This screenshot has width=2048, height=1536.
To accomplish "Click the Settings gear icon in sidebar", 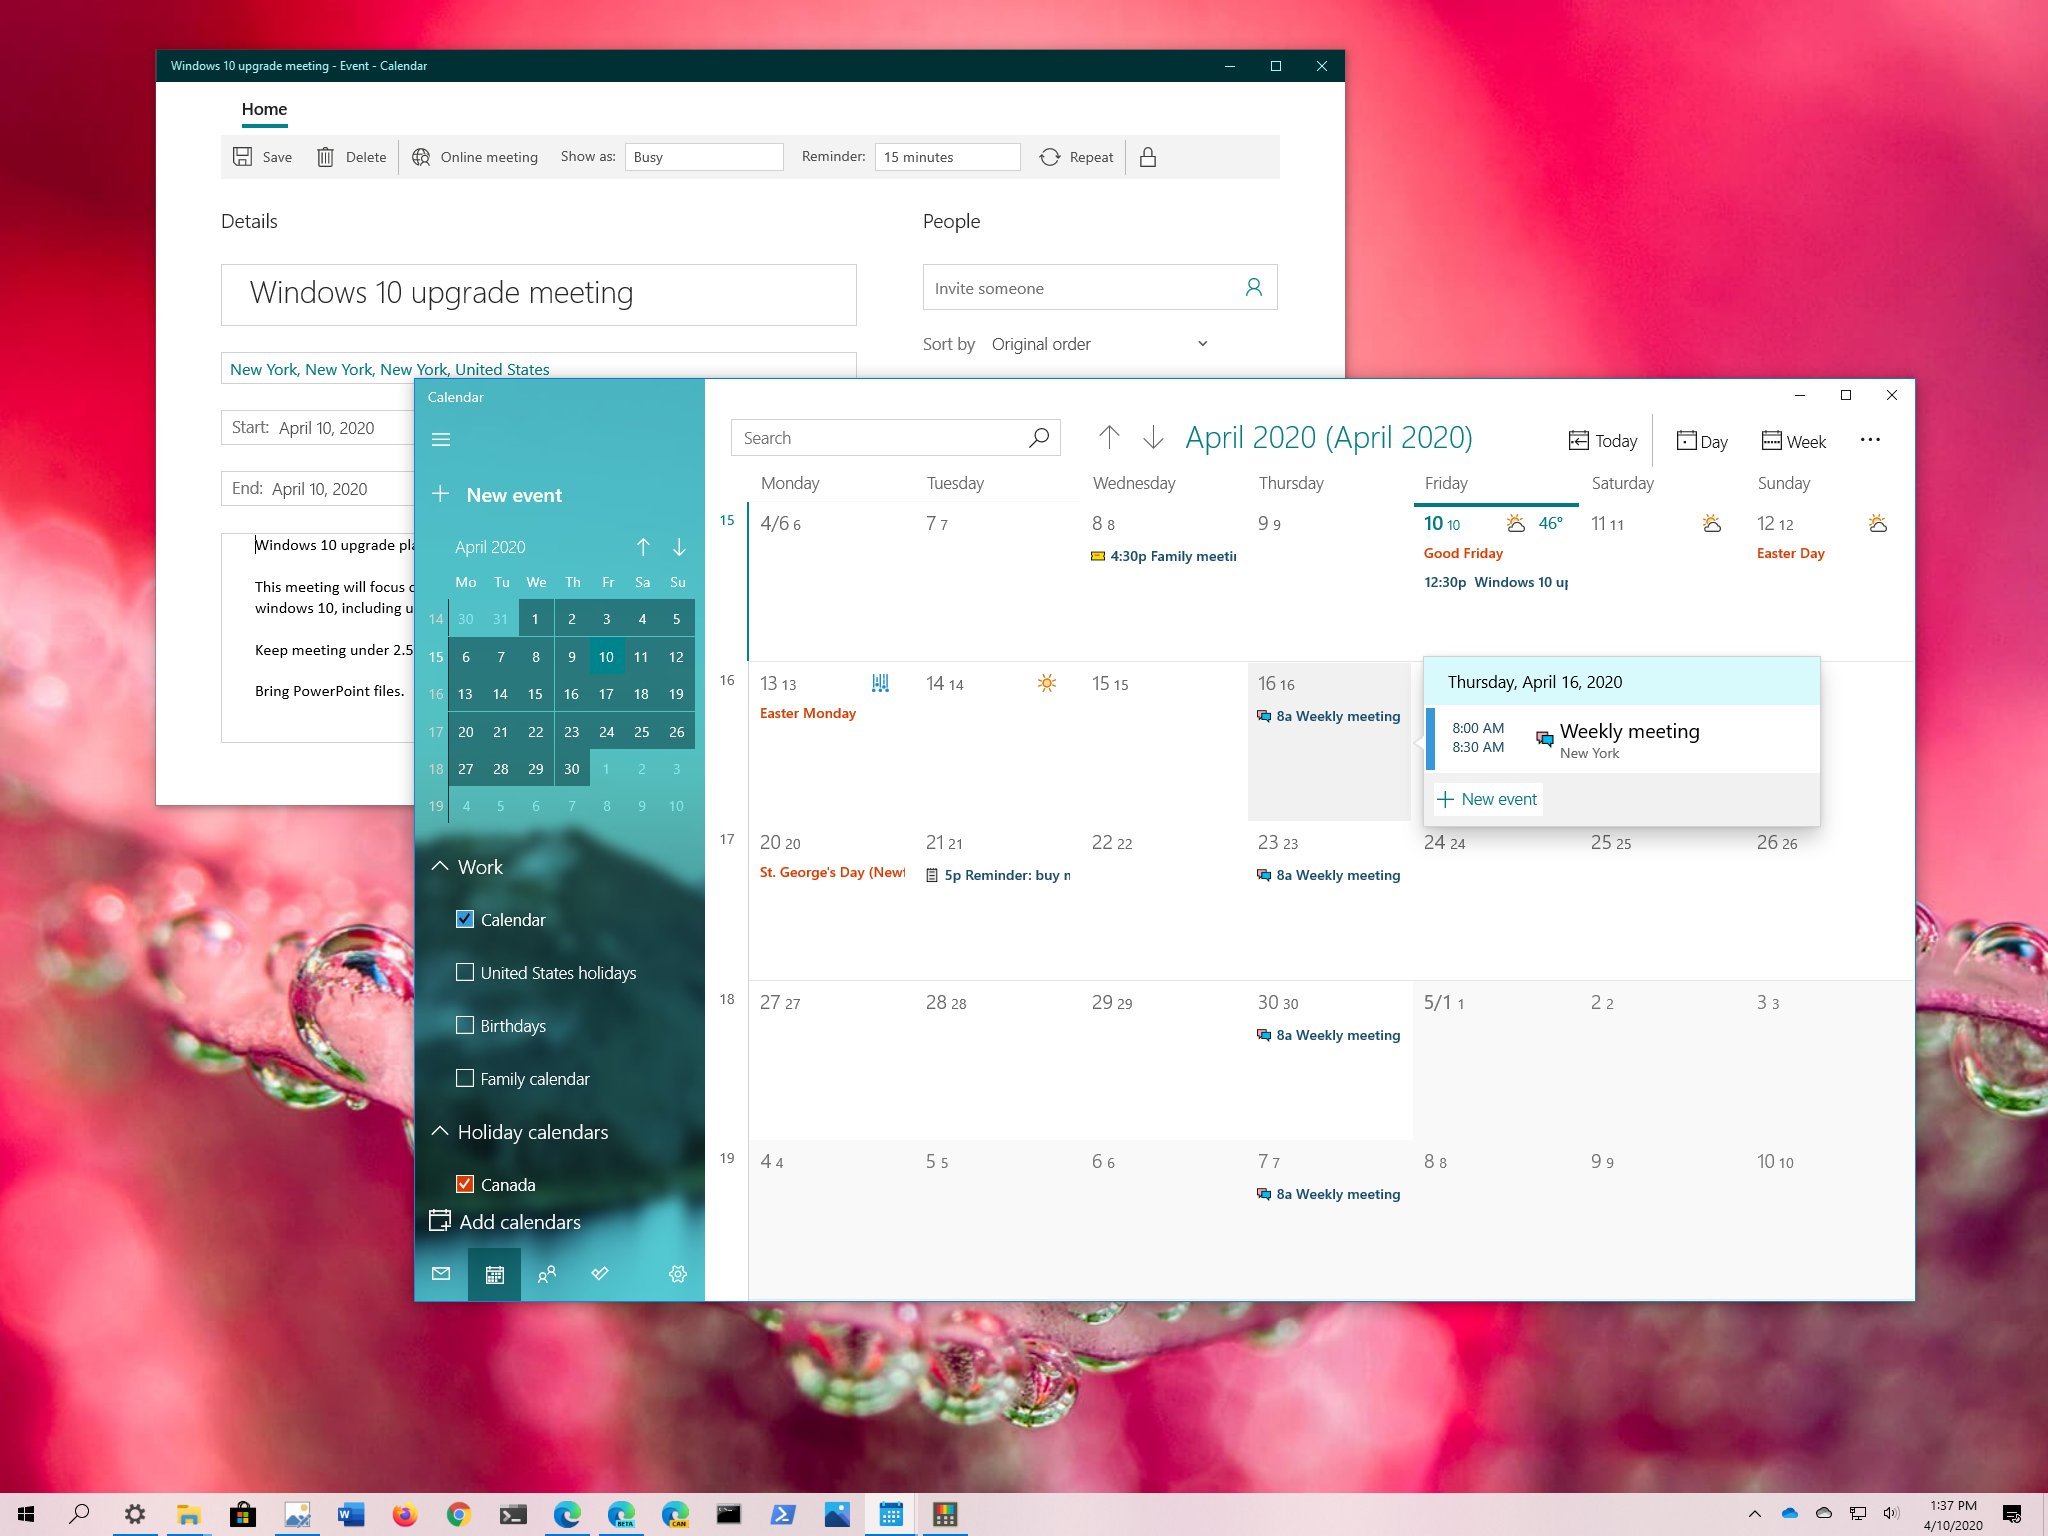I will (x=679, y=1275).
